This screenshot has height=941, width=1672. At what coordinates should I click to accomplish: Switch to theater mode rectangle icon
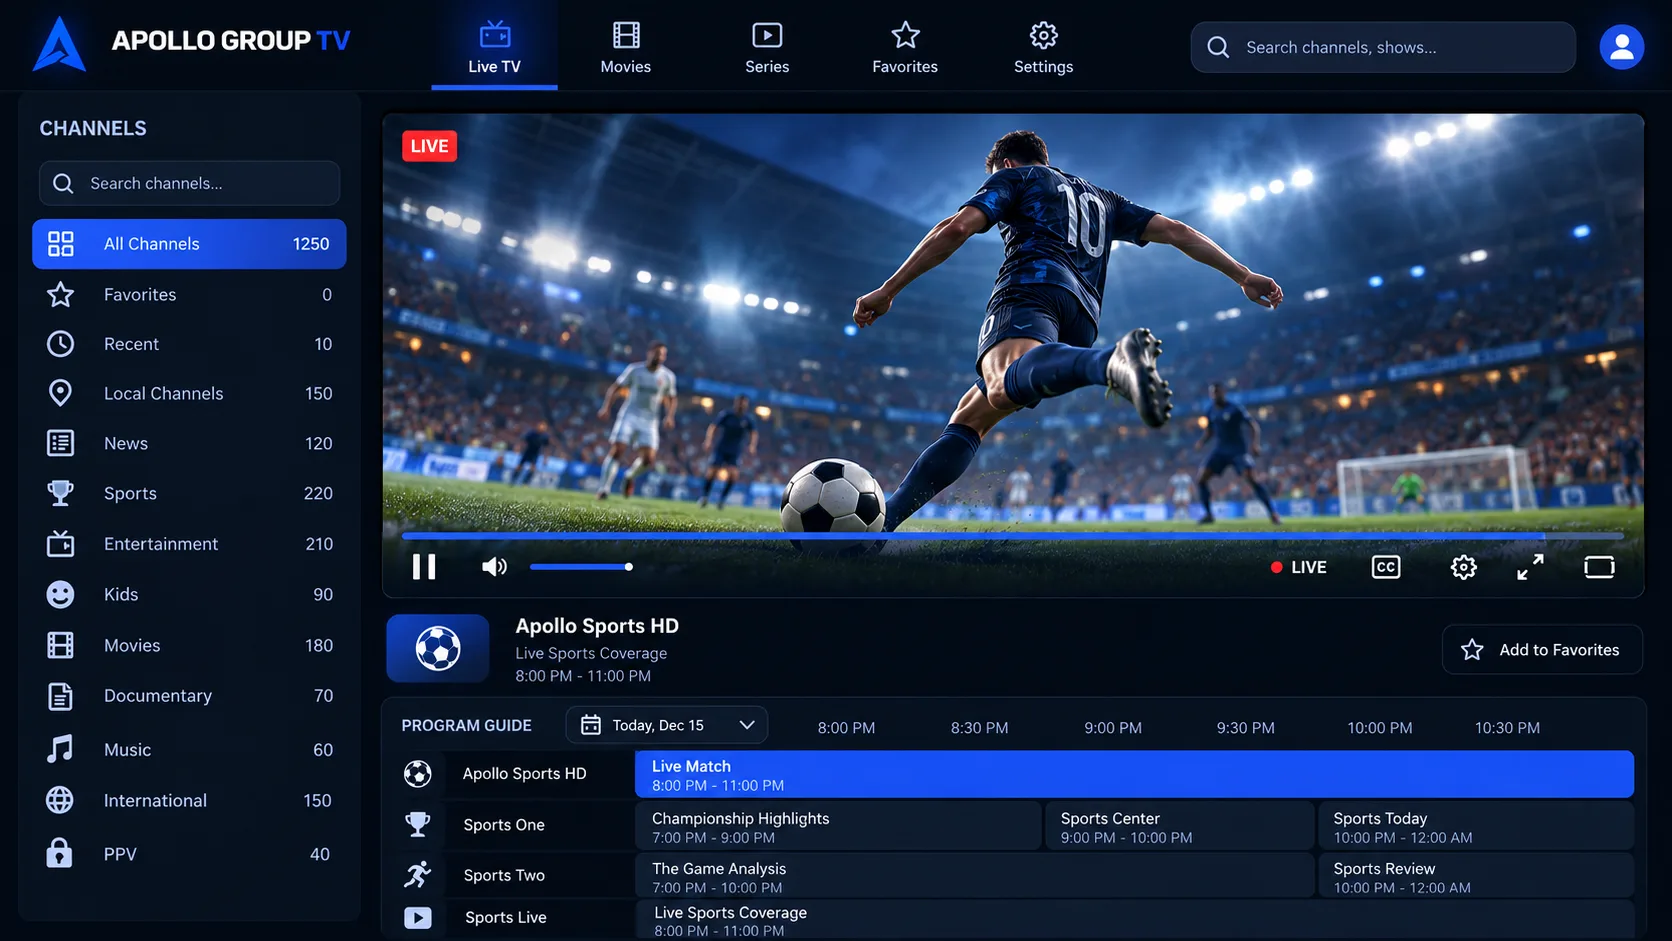tap(1599, 567)
